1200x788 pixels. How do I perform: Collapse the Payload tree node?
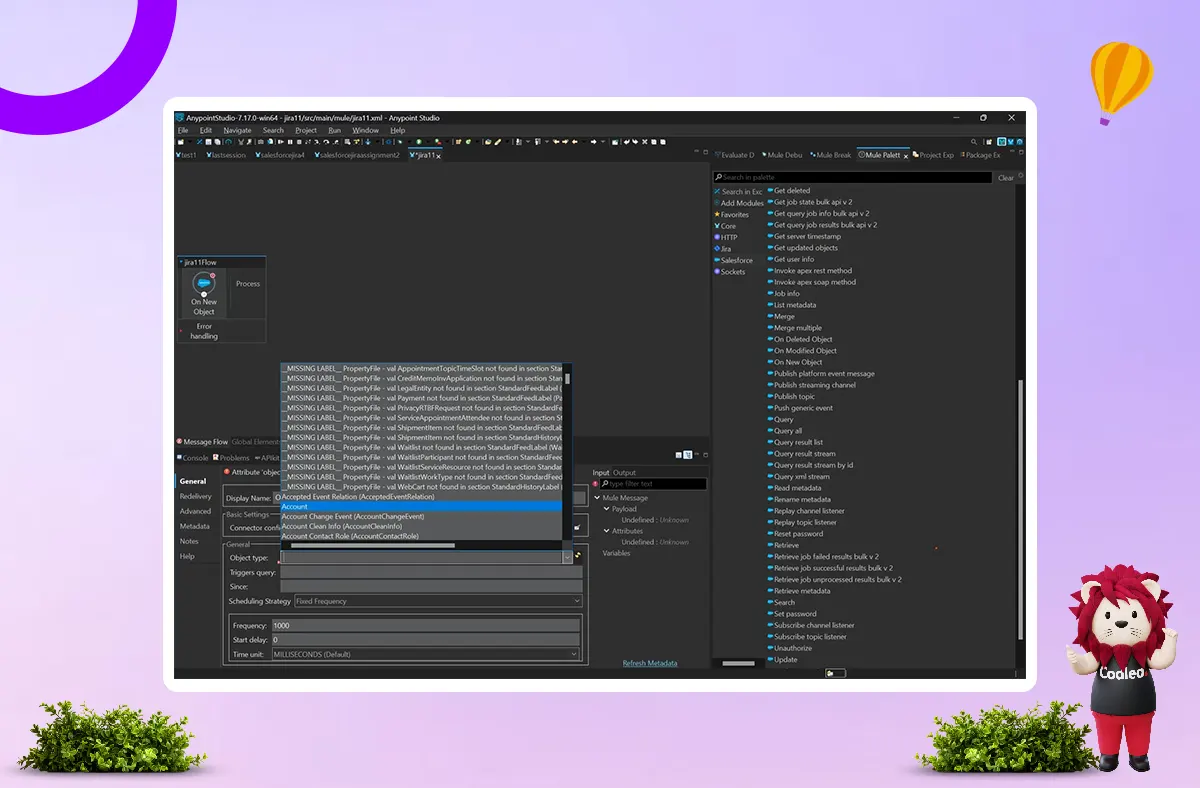click(x=606, y=509)
